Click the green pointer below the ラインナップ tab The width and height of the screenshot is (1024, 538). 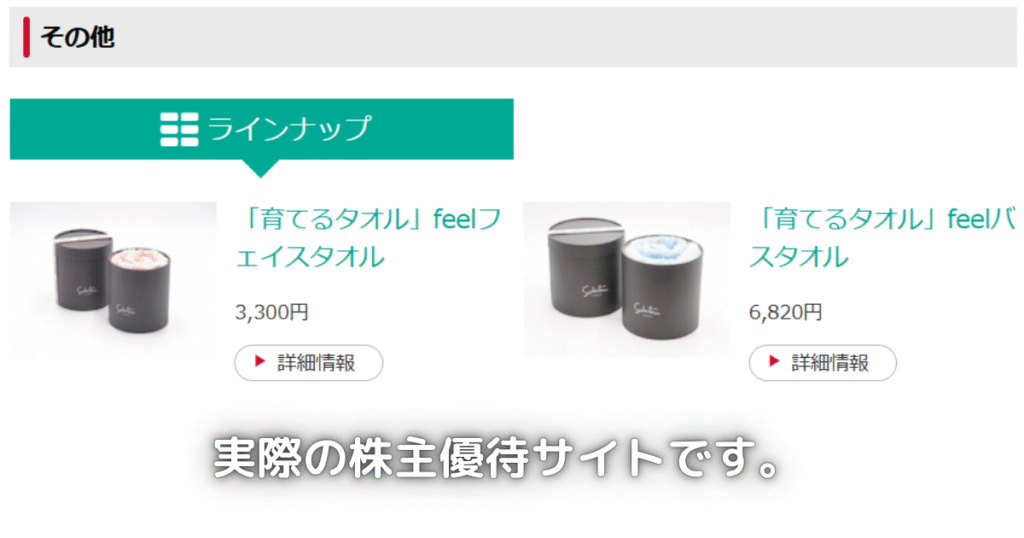pyautogui.click(x=261, y=168)
